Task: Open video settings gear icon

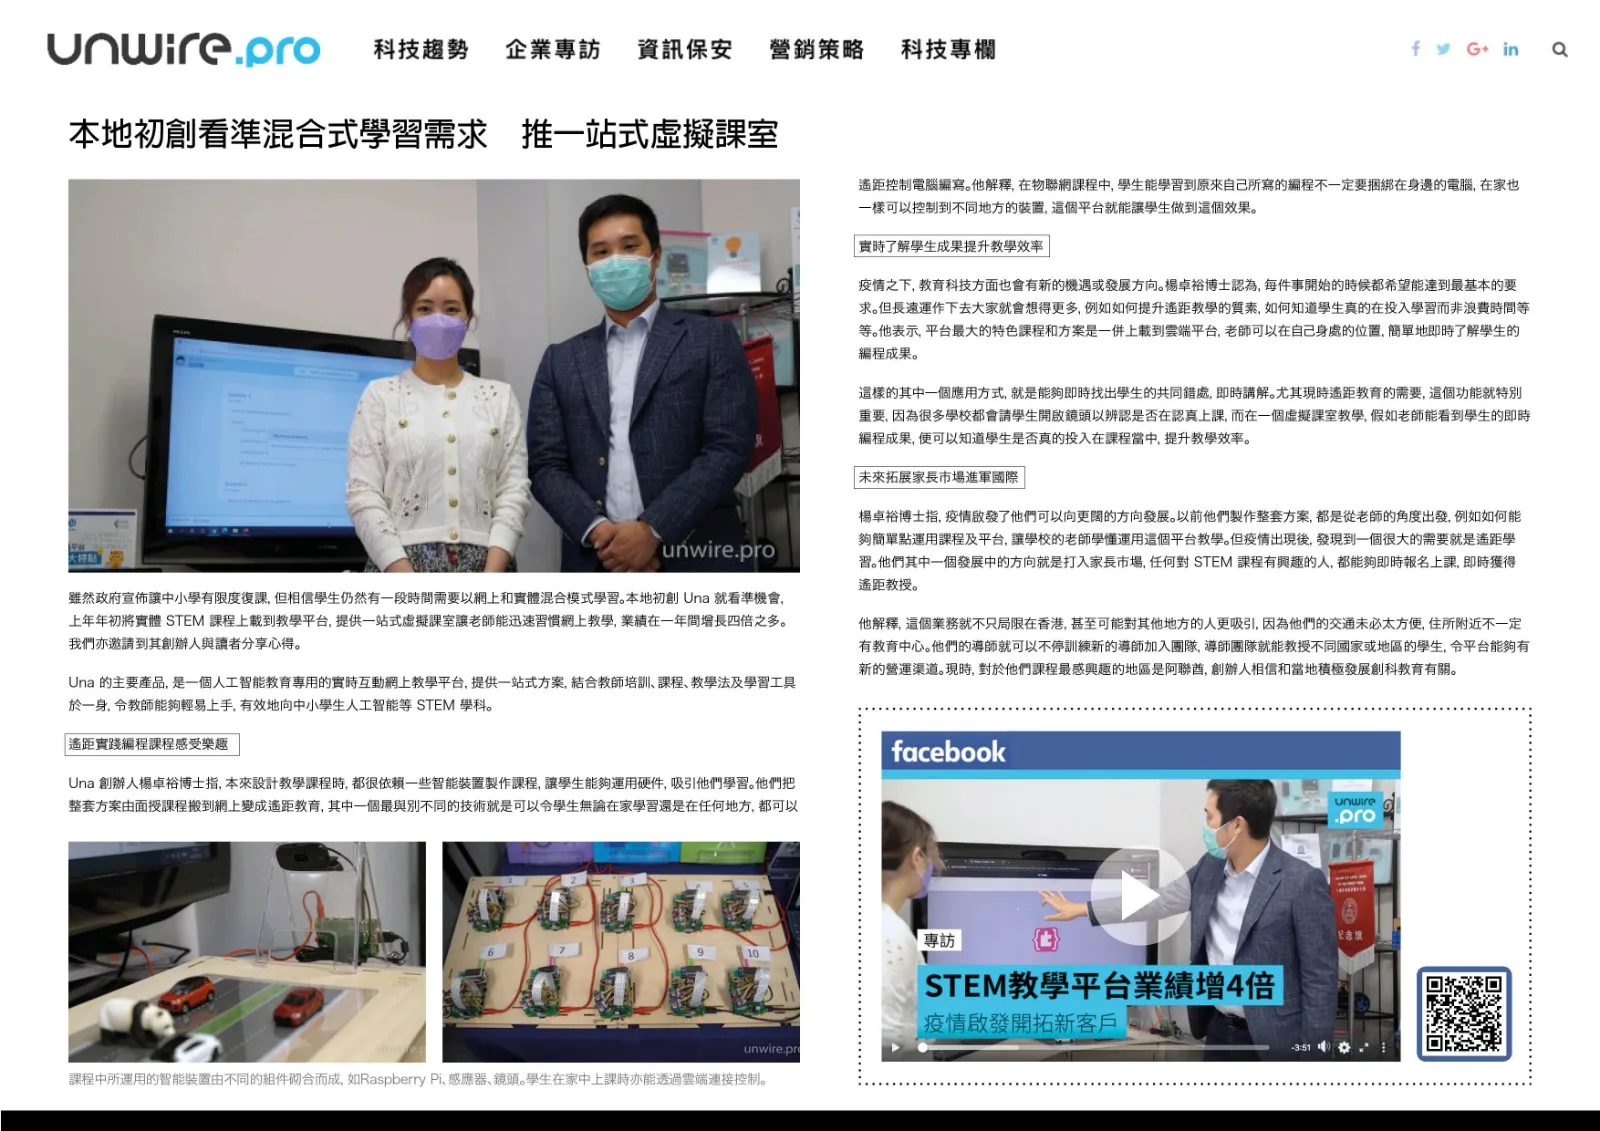Action: [x=1344, y=1047]
